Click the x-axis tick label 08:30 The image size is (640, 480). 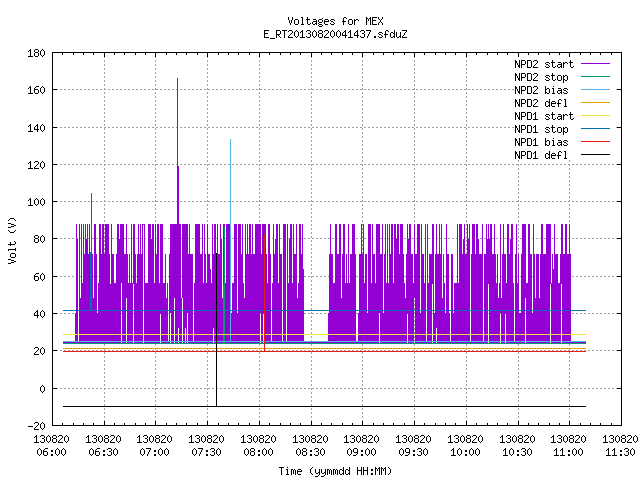tap(310, 452)
